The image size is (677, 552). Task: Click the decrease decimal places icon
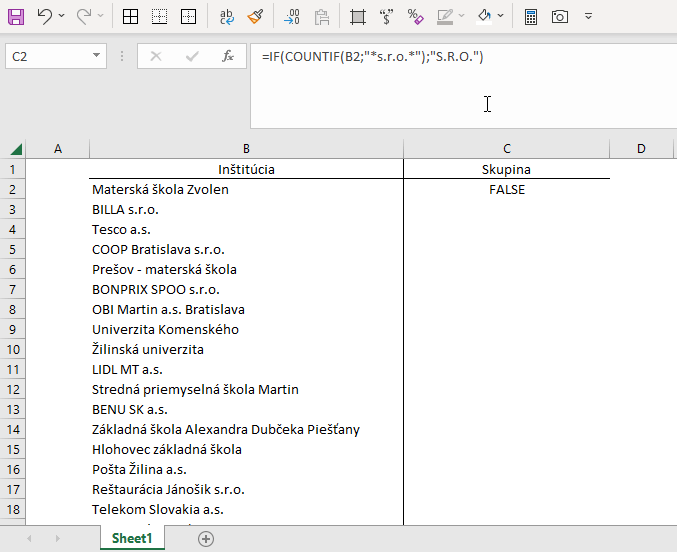292,17
